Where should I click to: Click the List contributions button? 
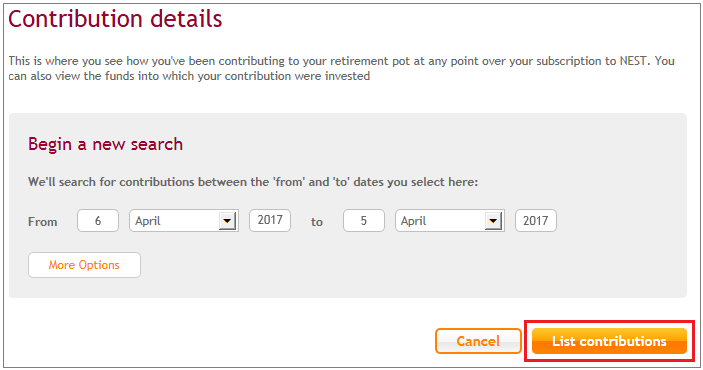coord(609,341)
